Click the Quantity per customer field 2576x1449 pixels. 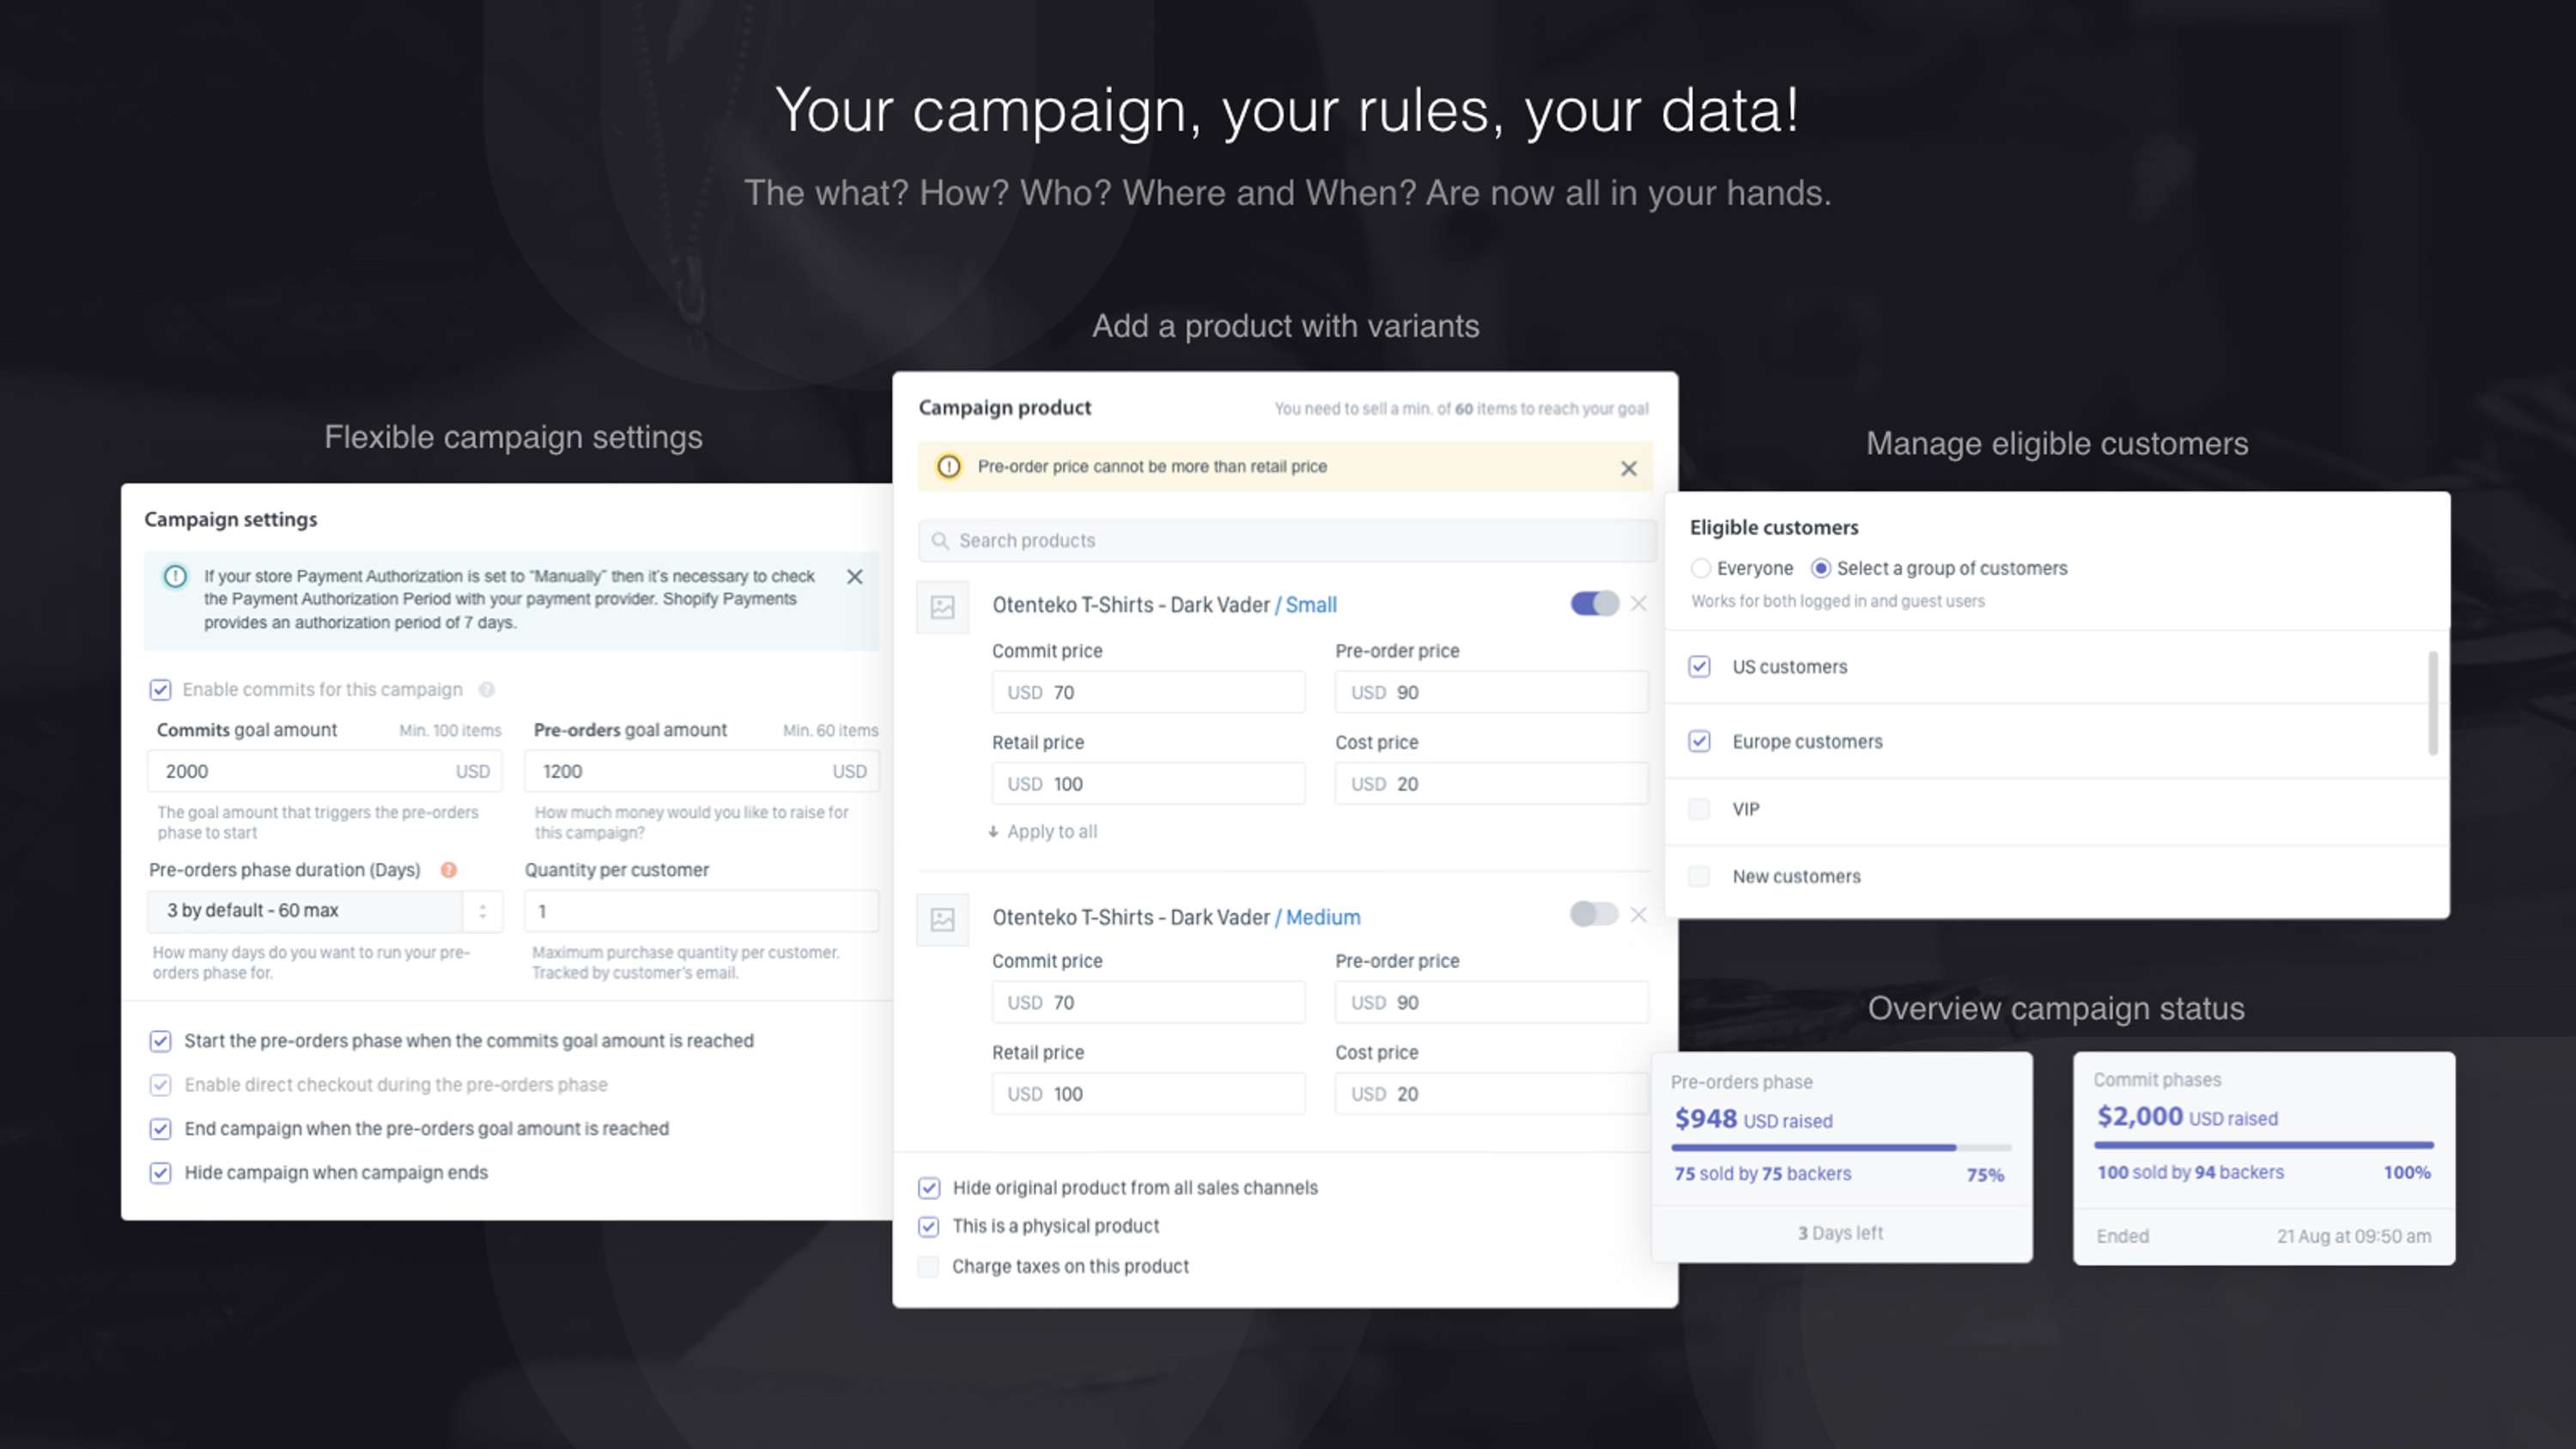click(x=702, y=911)
